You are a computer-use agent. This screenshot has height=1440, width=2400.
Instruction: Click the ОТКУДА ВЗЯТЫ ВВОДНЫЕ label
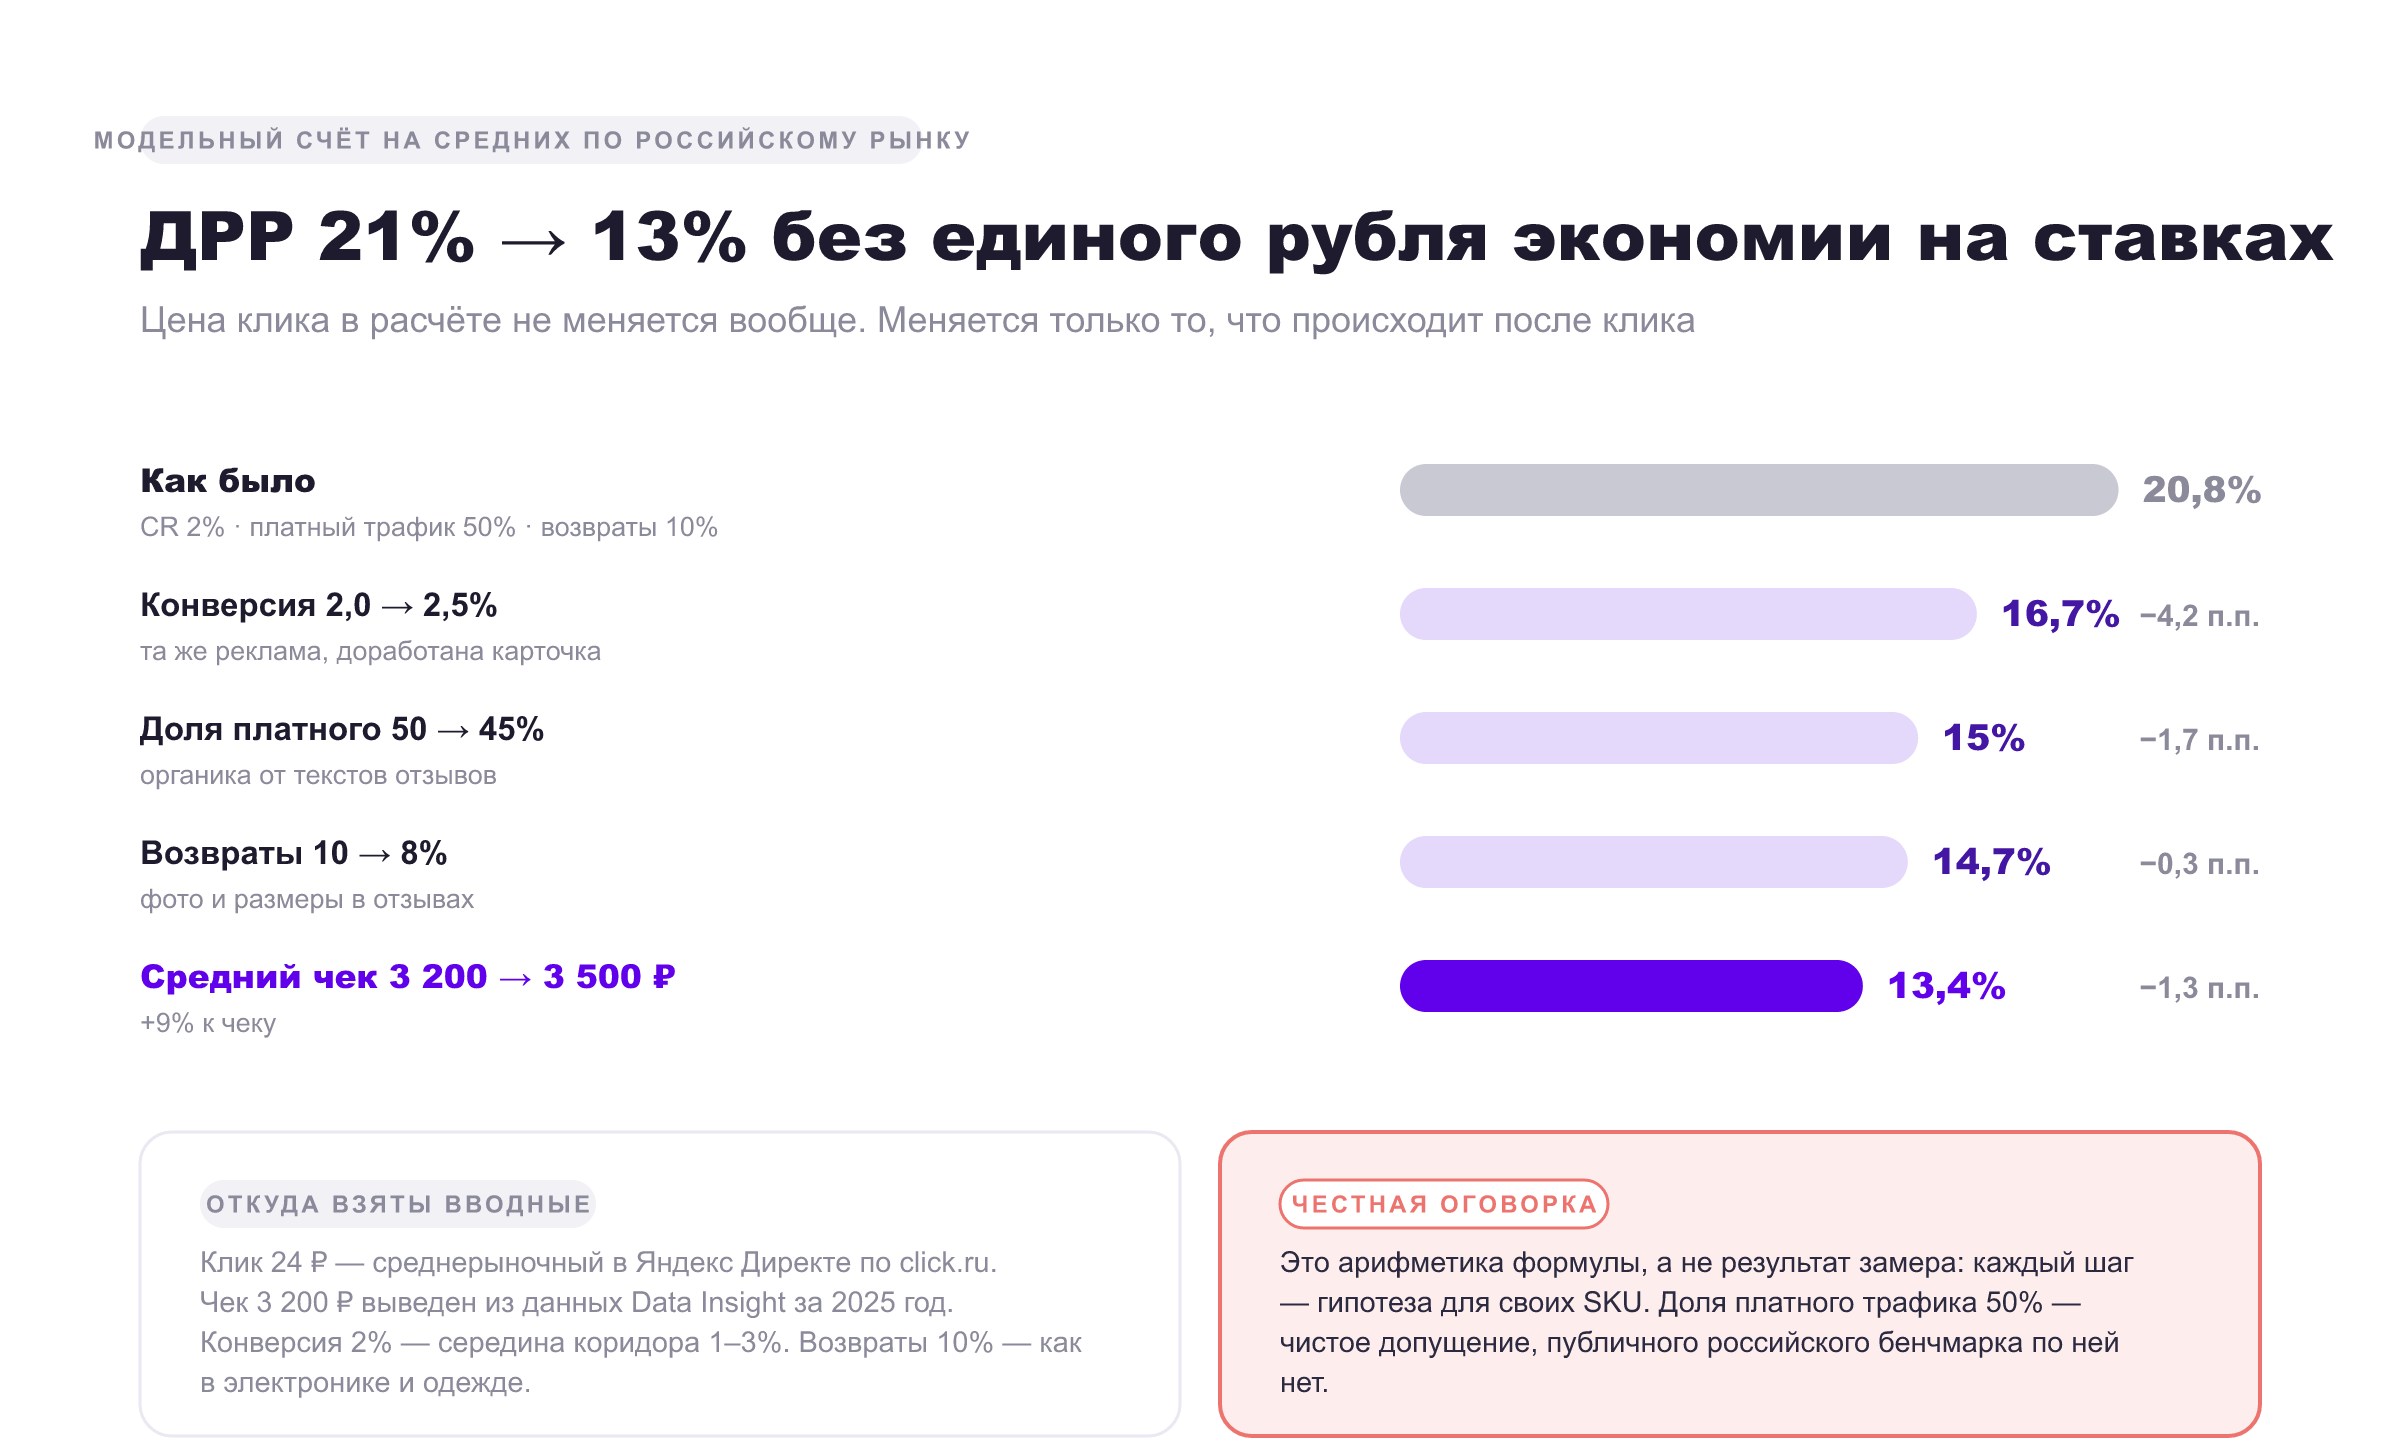(x=398, y=1204)
